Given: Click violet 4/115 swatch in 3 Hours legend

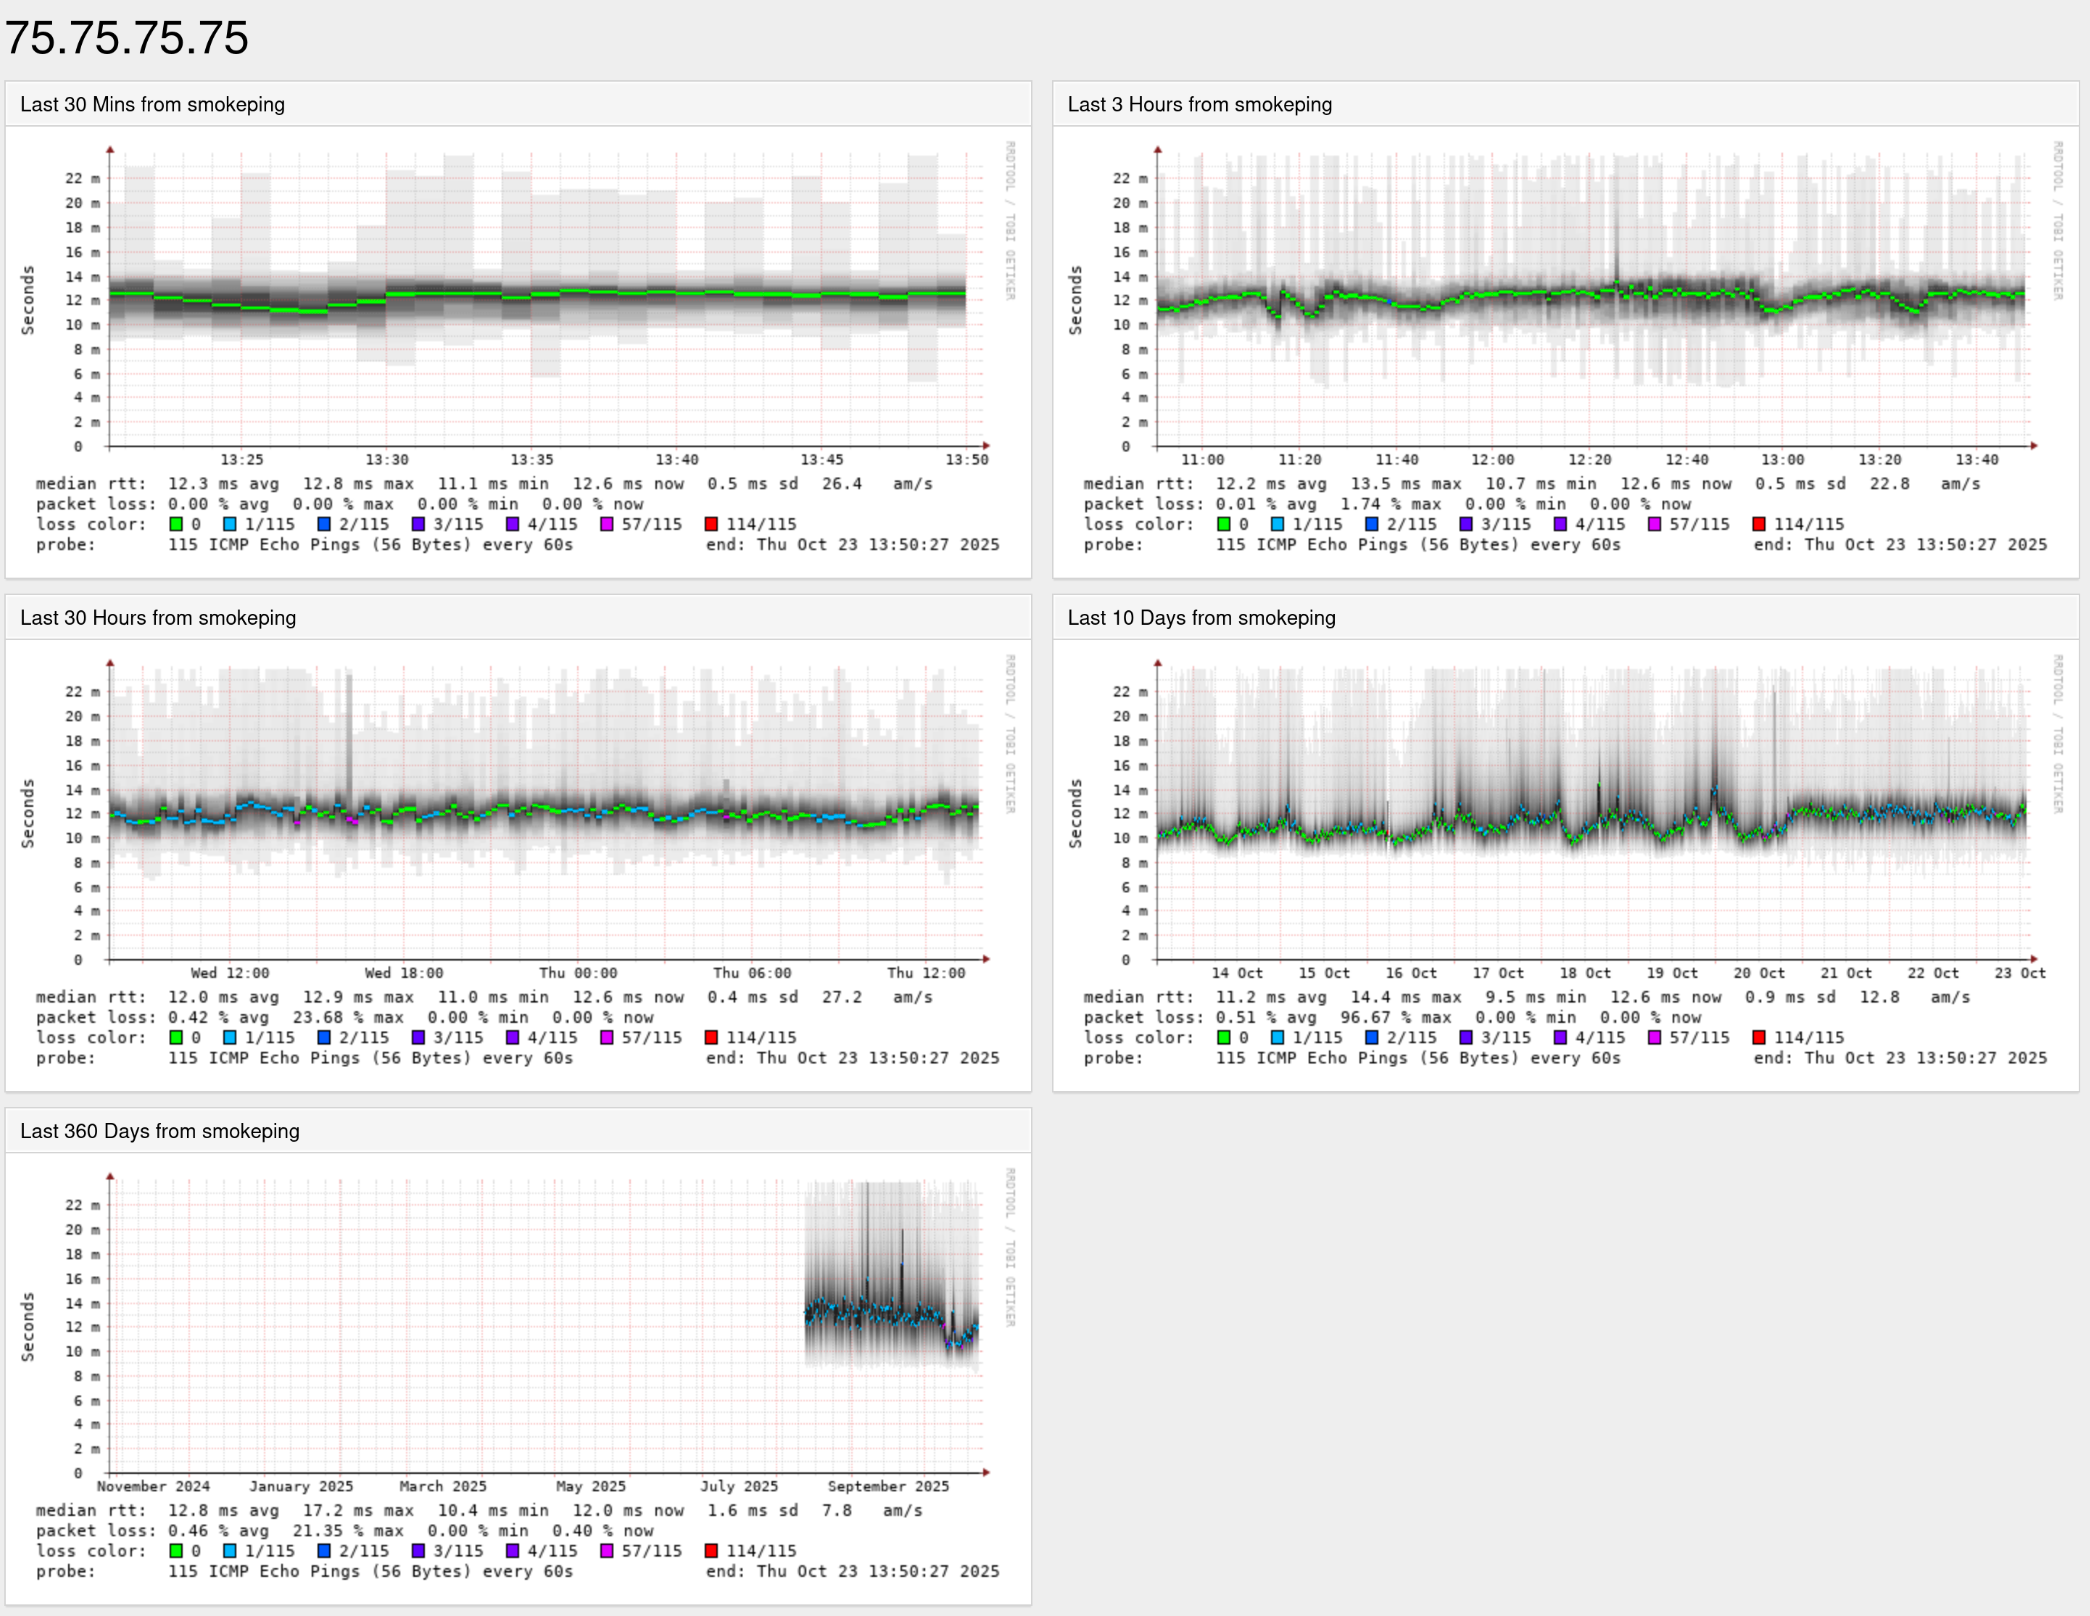Looking at the screenshot, I should (1560, 524).
